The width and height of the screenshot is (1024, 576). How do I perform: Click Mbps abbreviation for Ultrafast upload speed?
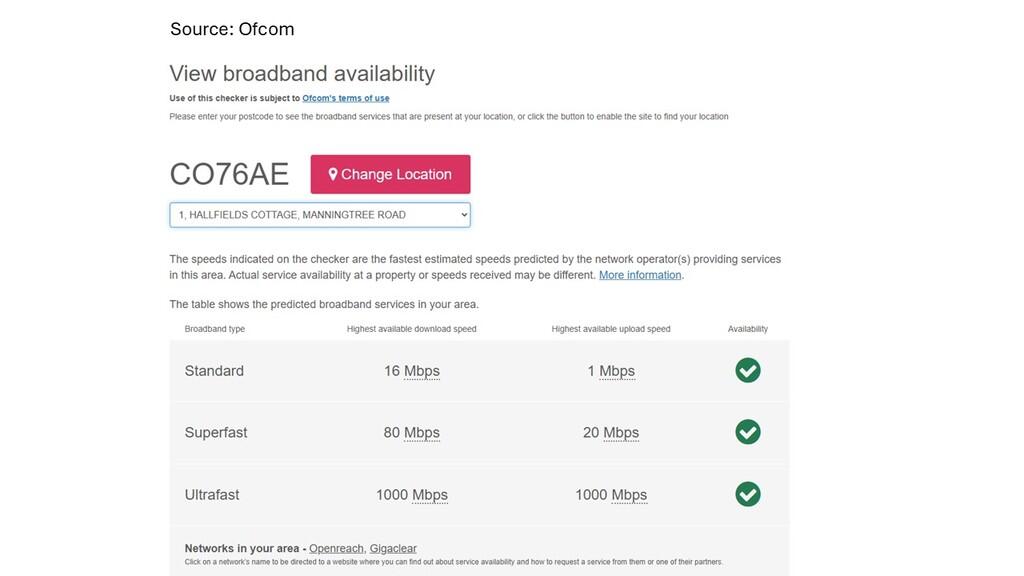pos(629,495)
